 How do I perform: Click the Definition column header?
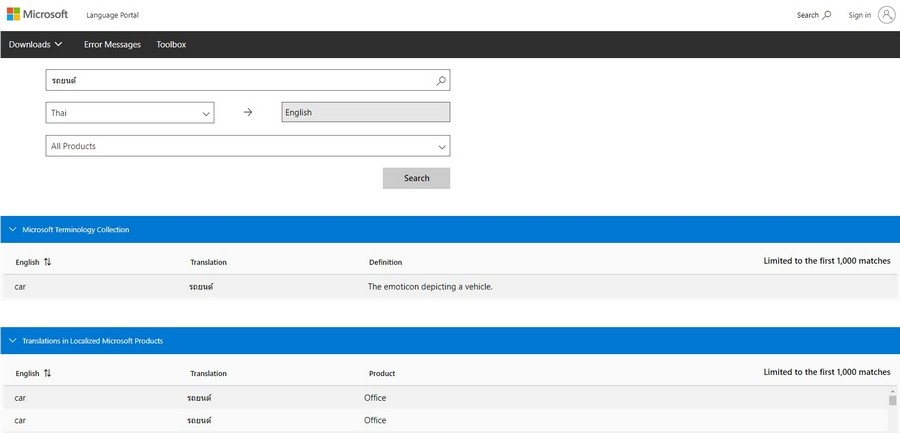(x=385, y=262)
